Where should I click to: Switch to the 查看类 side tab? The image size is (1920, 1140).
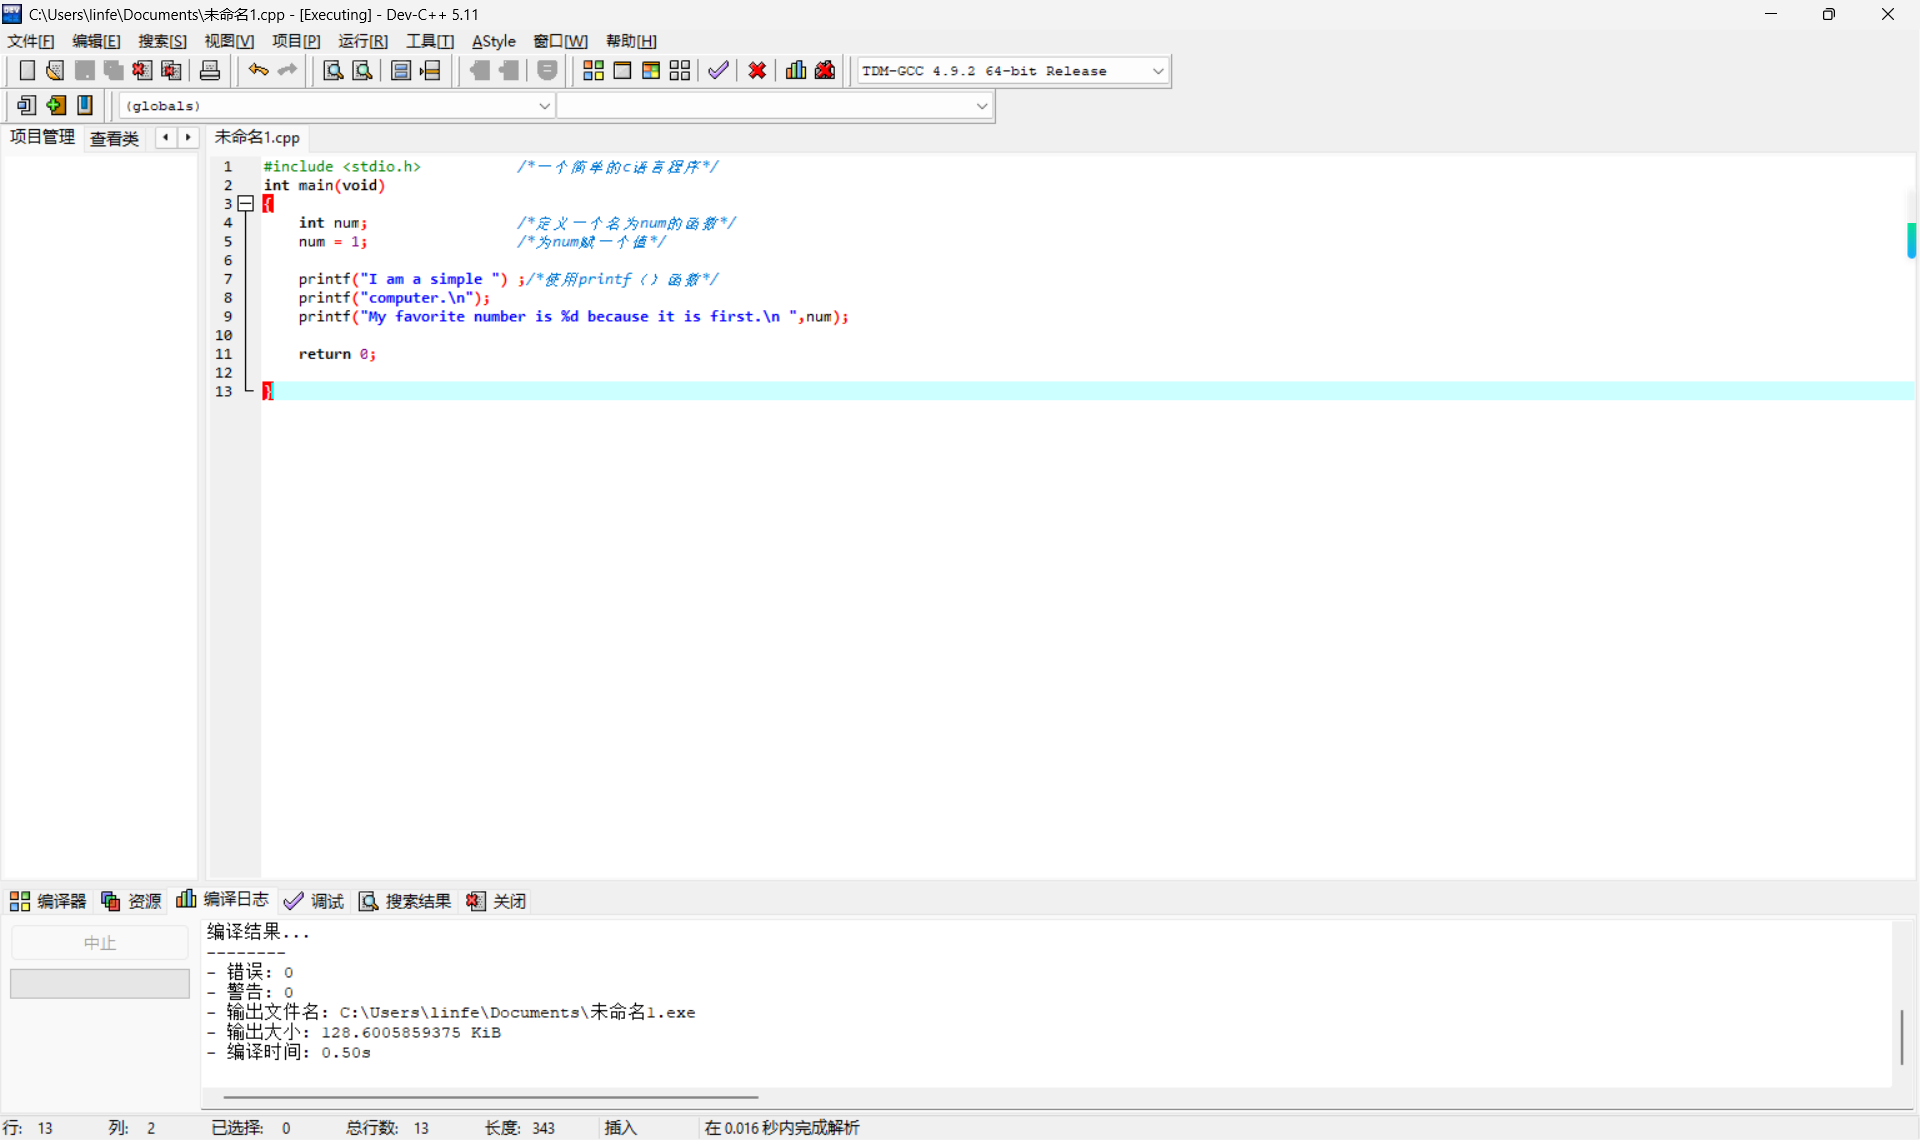[x=114, y=139]
